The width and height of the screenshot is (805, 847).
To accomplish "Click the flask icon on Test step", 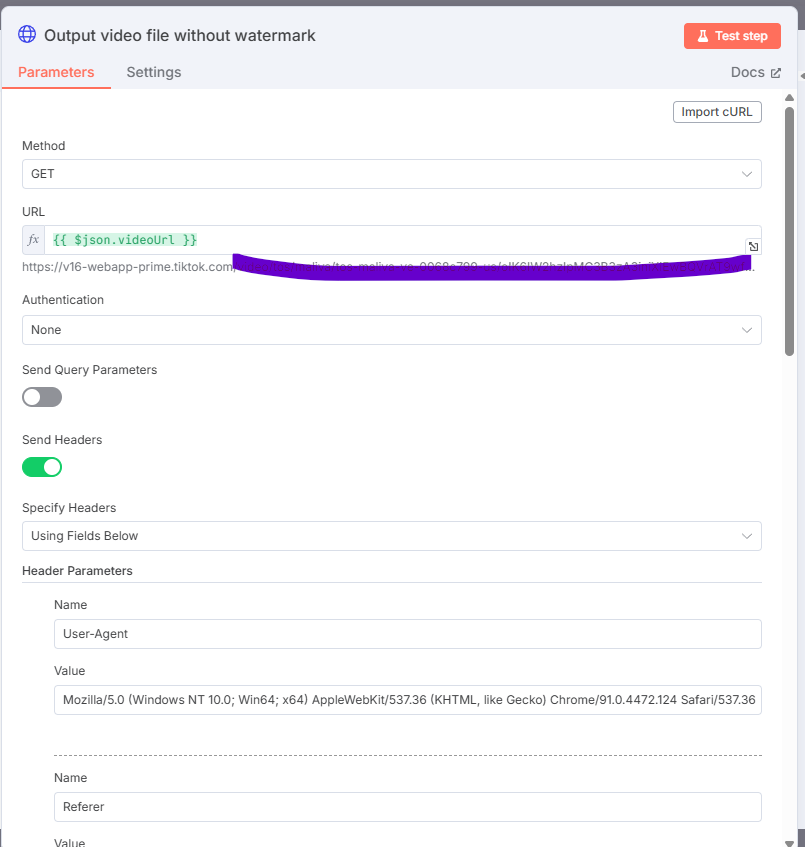I will [702, 36].
